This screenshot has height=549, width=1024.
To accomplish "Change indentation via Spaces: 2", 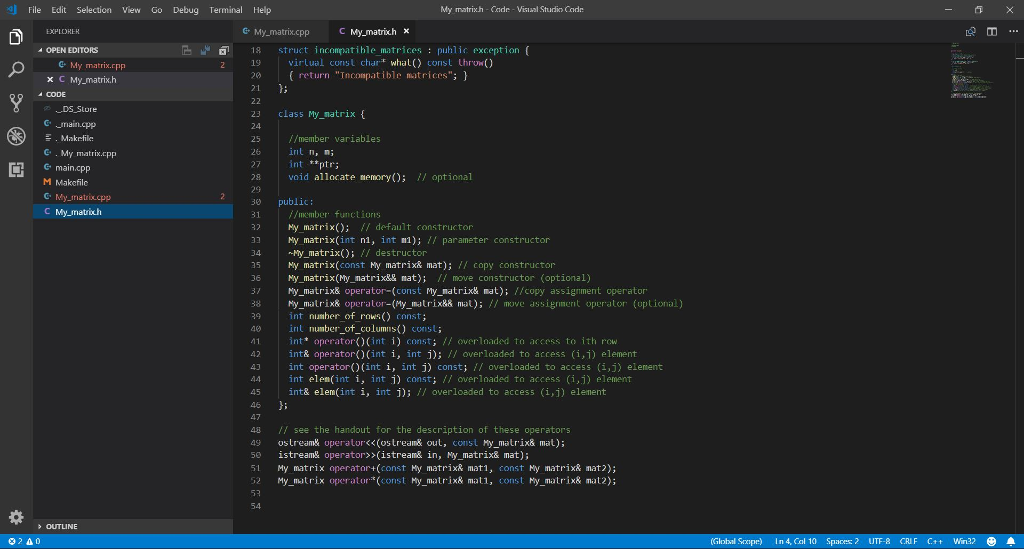I will (x=842, y=541).
